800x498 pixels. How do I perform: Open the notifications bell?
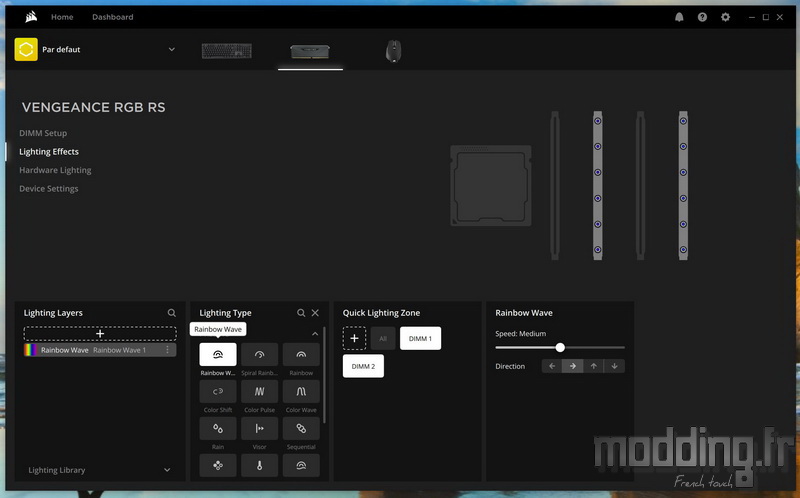click(x=679, y=17)
